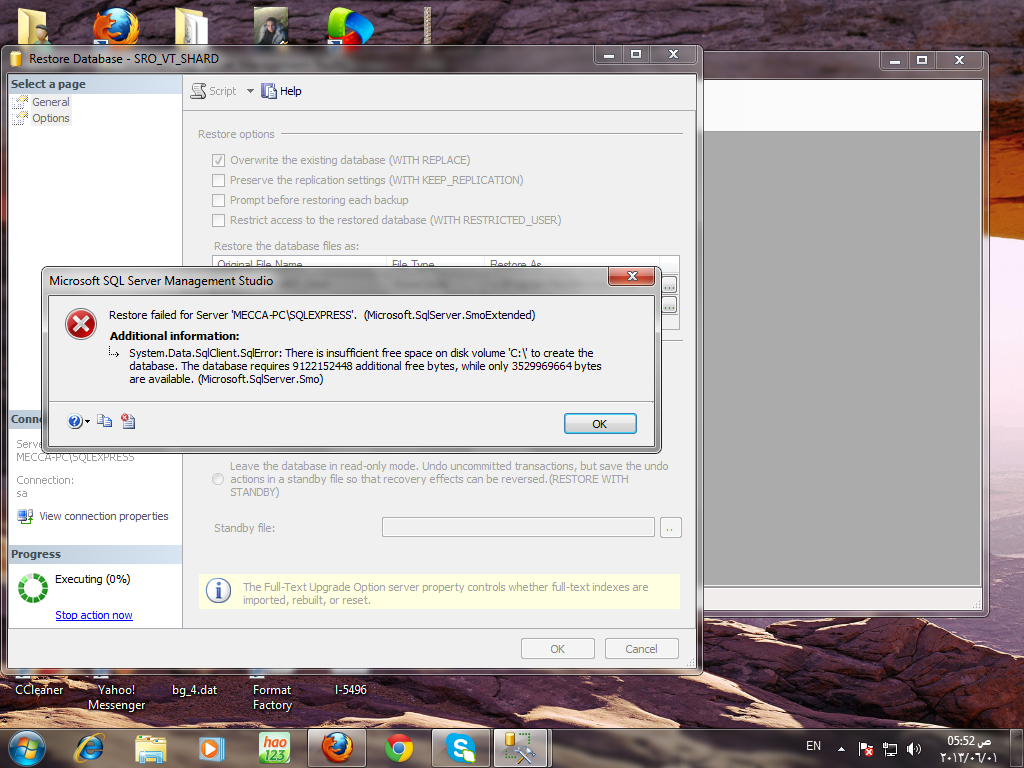Click the Standby file text field
This screenshot has height=768, width=1024.
[518, 528]
